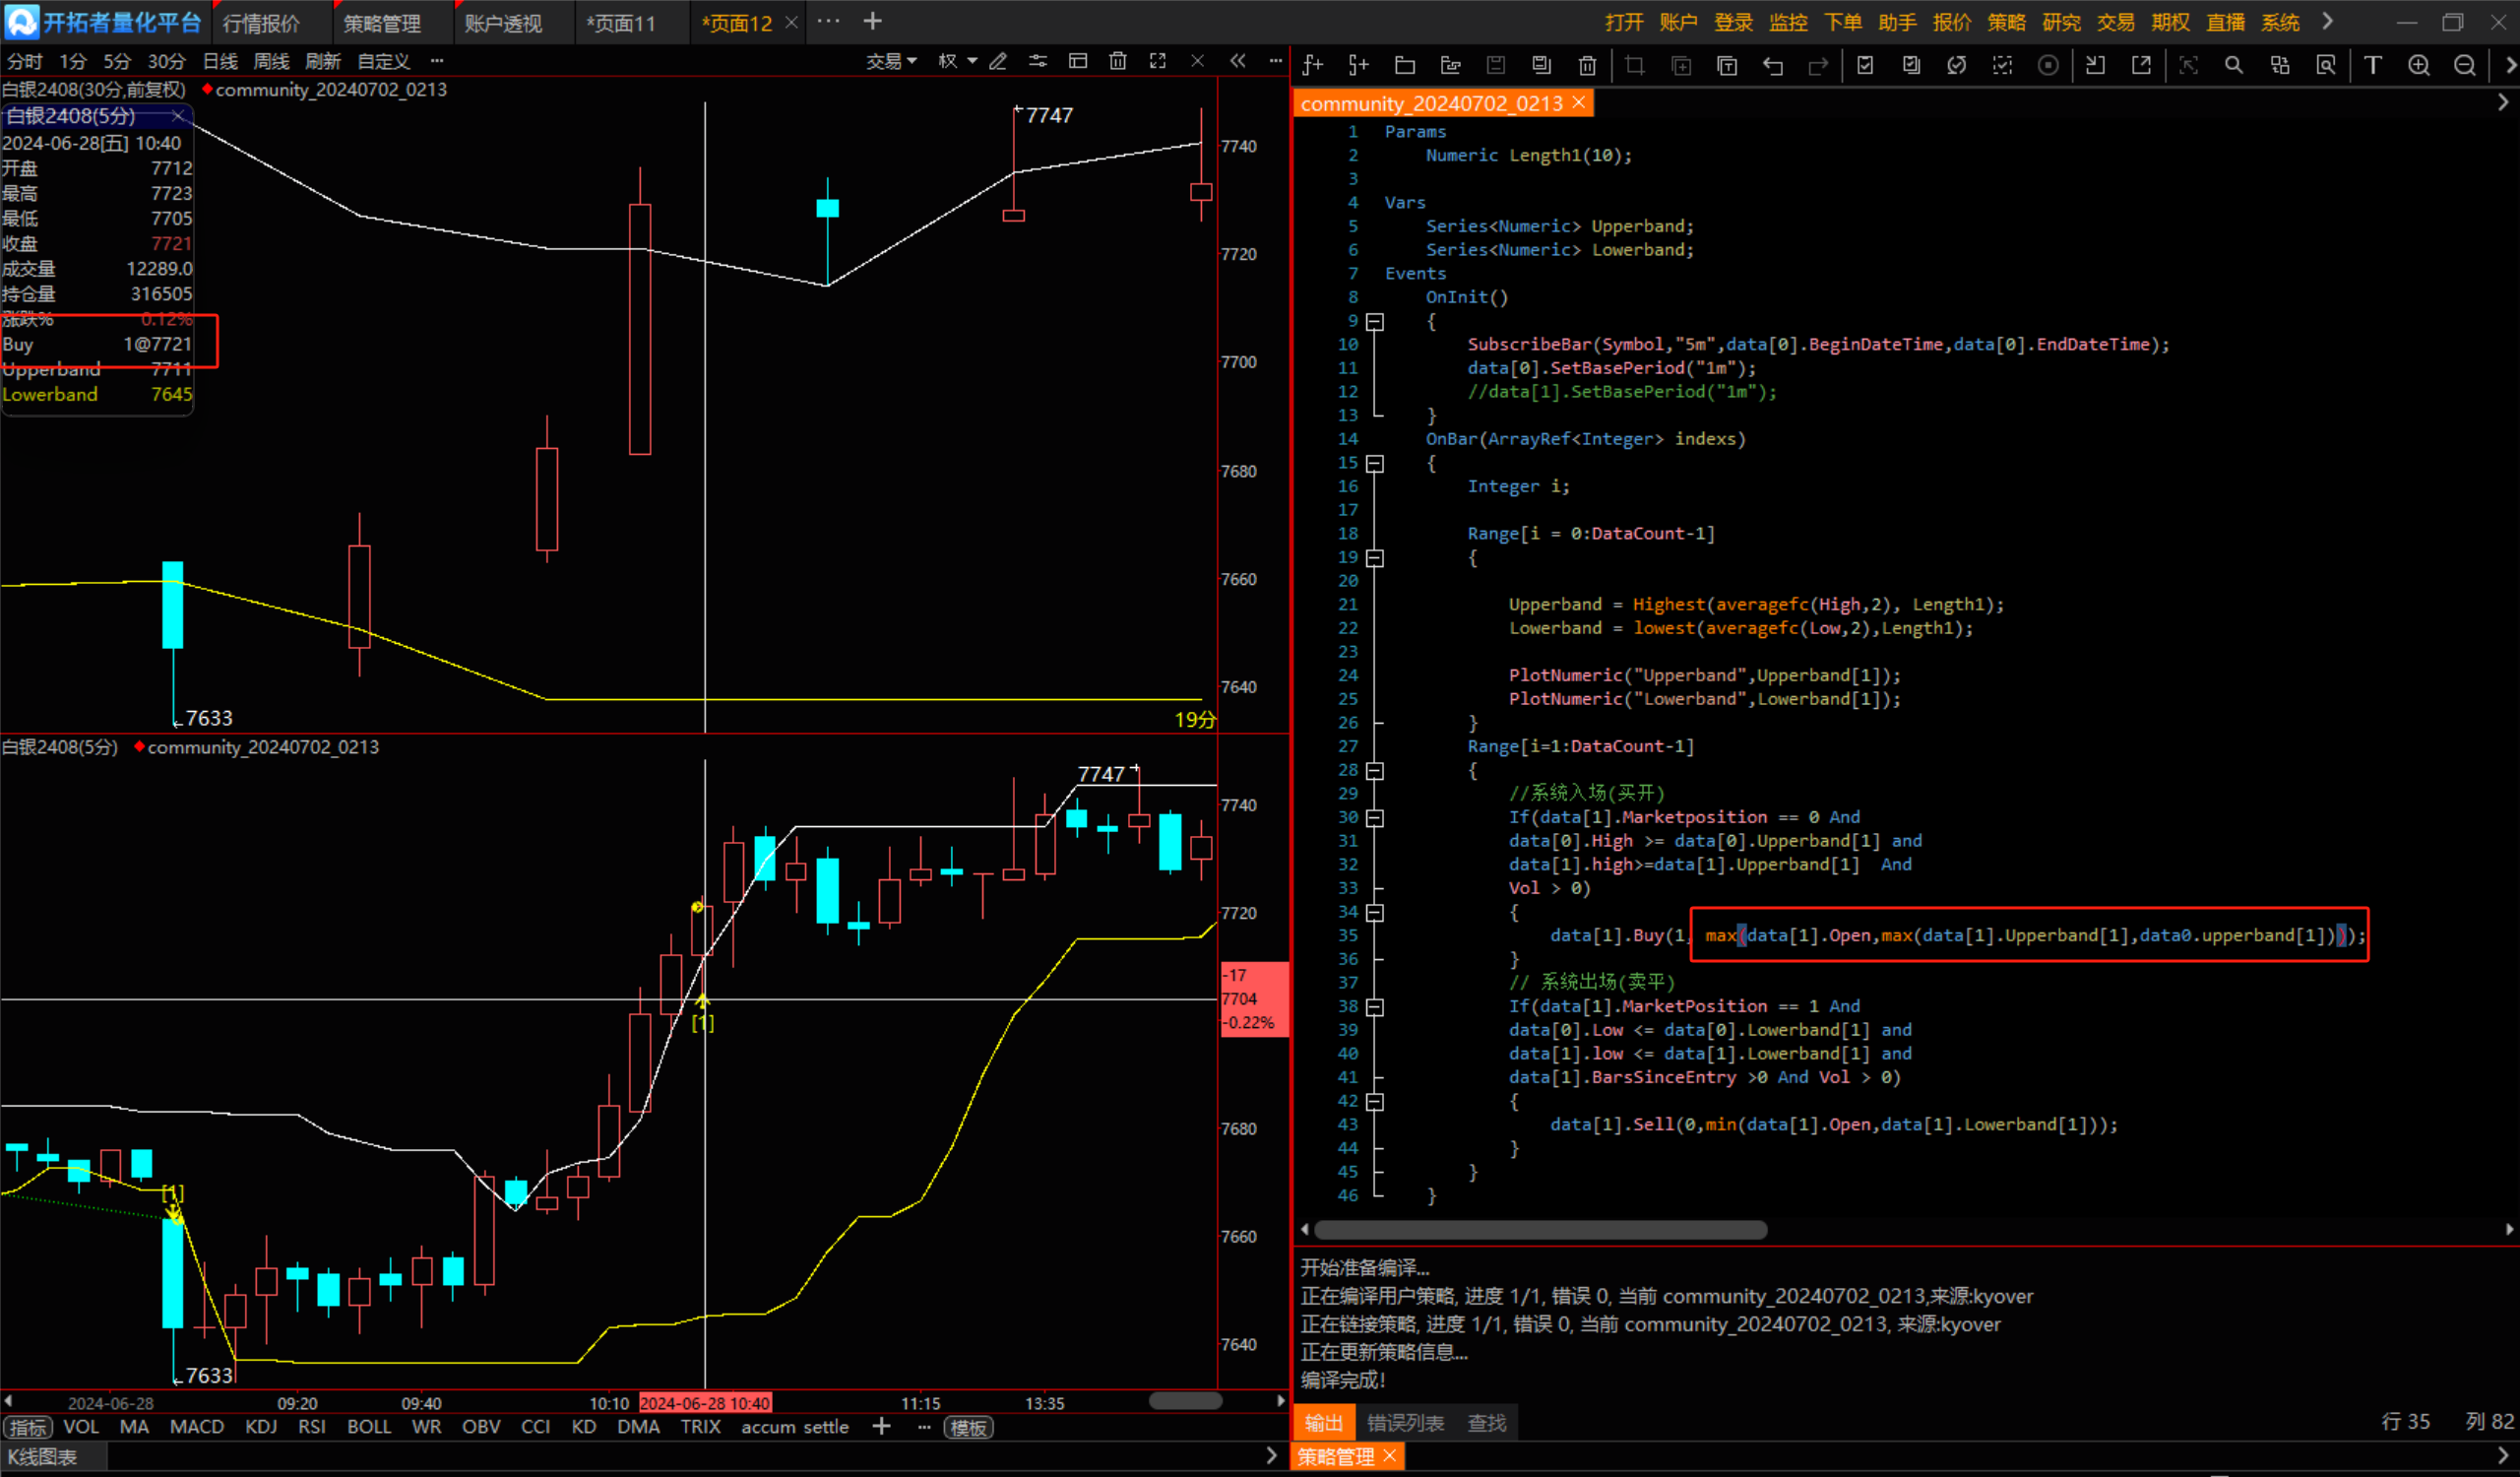Add a new page tab with plus

[x=872, y=21]
